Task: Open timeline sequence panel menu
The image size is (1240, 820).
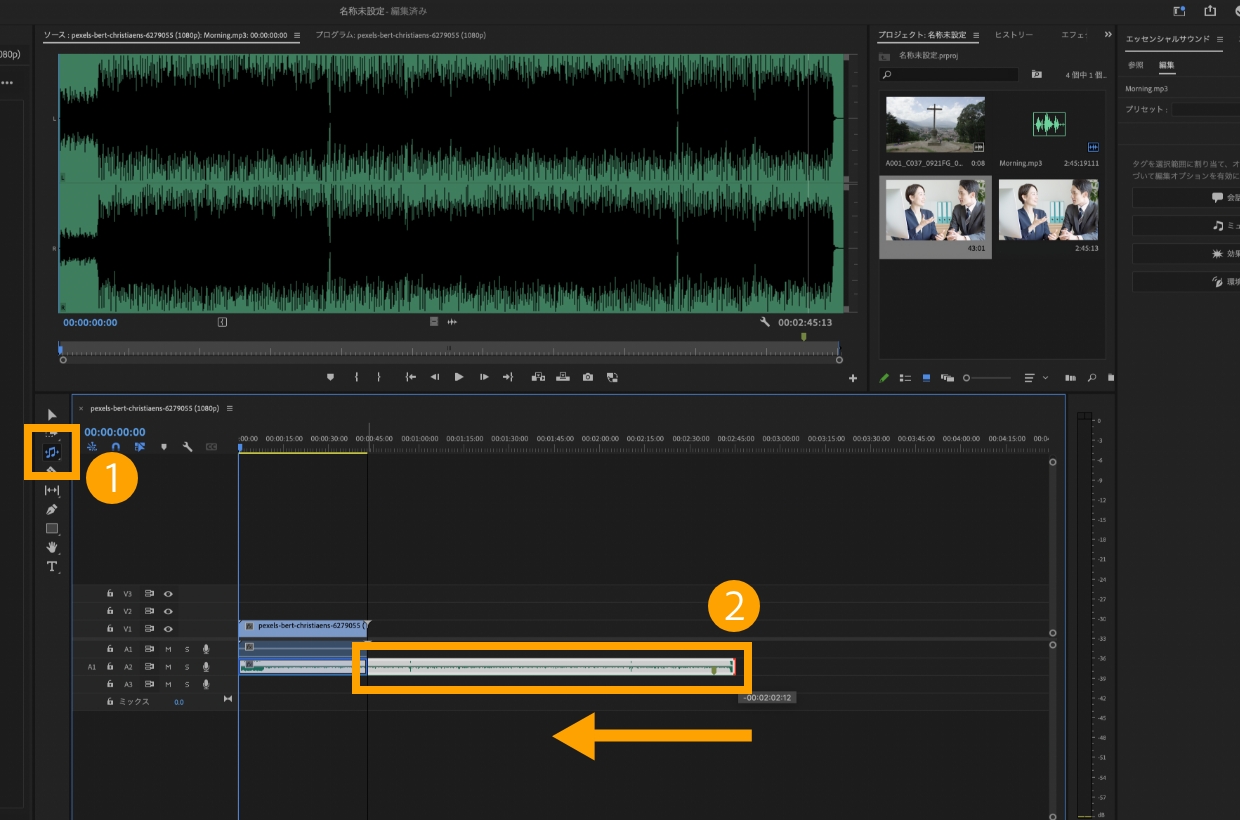Action: [x=229, y=408]
